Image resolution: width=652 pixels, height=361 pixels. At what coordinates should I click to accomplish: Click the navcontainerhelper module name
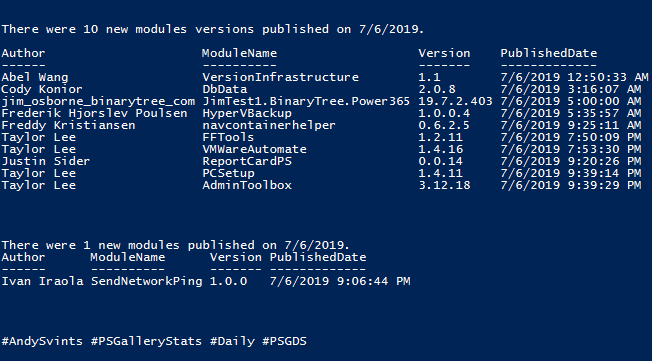tap(269, 125)
